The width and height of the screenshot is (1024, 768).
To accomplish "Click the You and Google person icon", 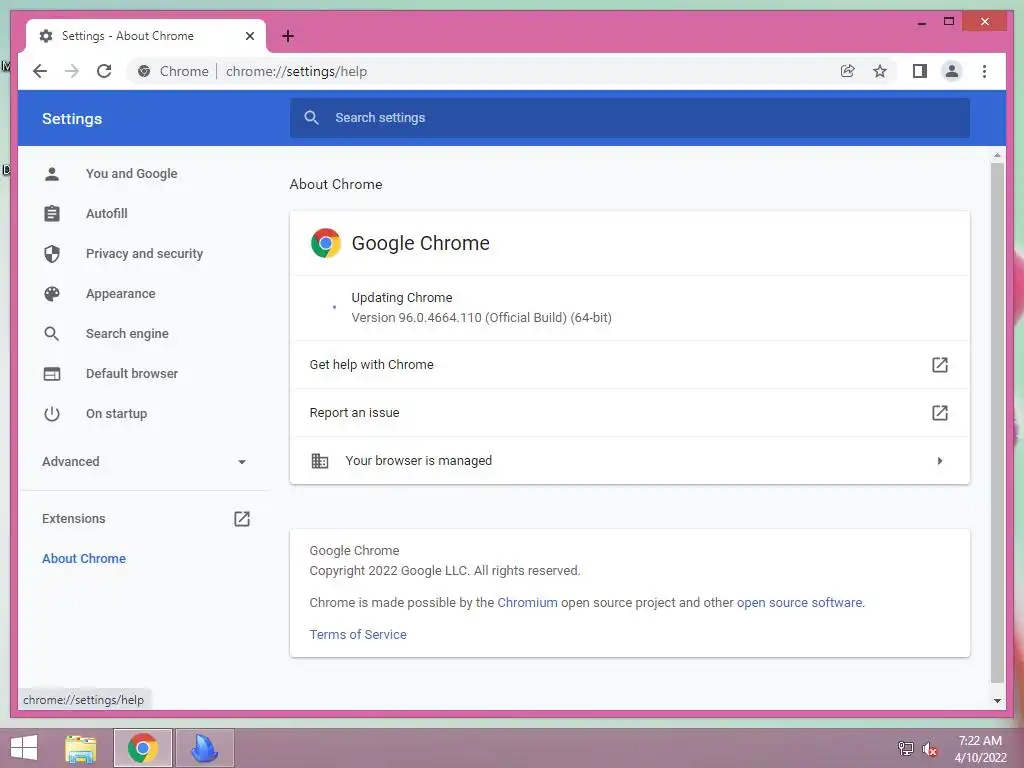I will [x=52, y=174].
